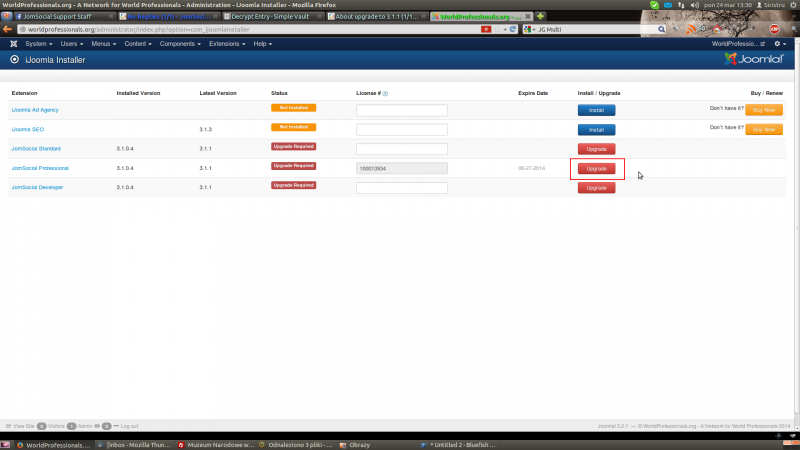This screenshot has height=450, width=800.
Task: Click Not Installed badge for iJoomla SEO
Action: [x=293, y=127]
